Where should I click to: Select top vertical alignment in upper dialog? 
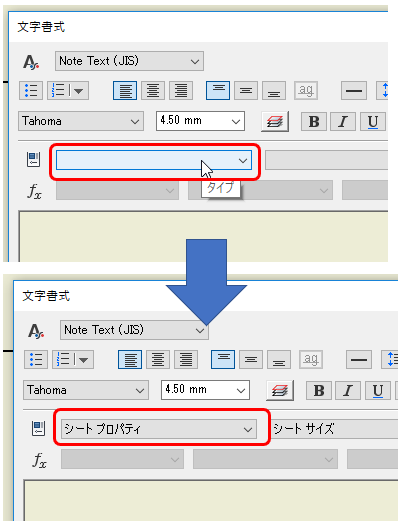(218, 90)
